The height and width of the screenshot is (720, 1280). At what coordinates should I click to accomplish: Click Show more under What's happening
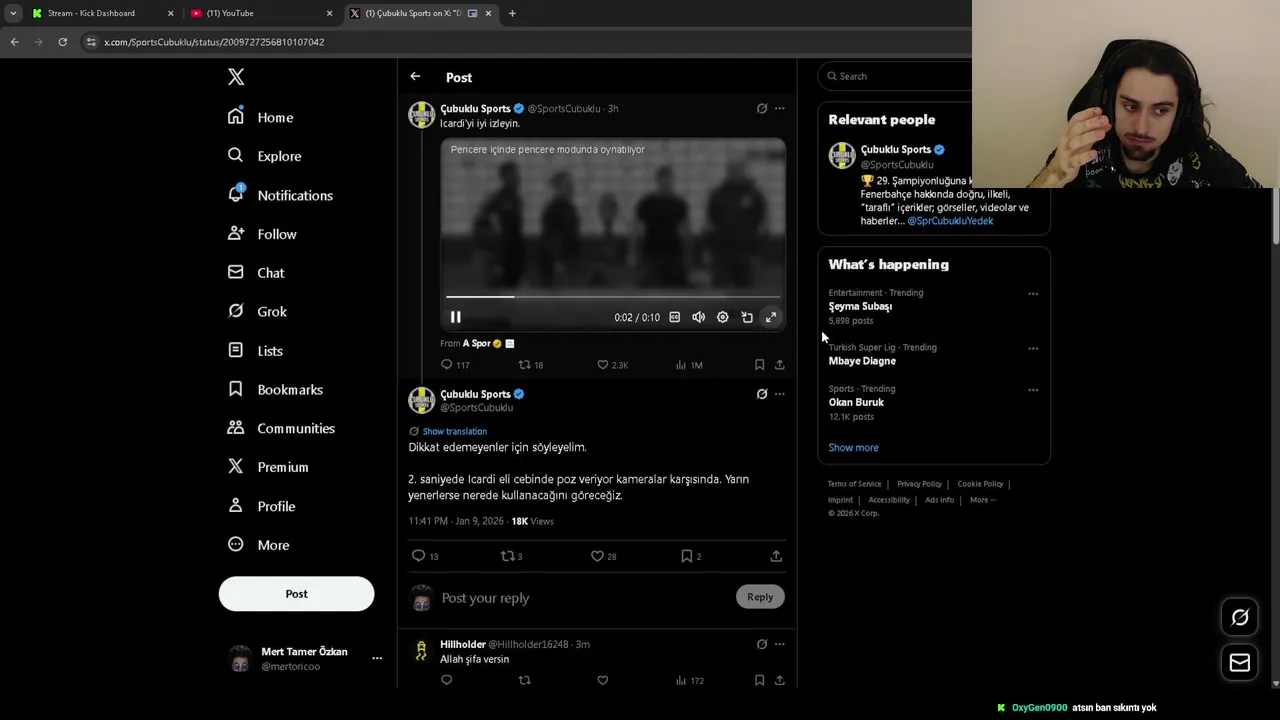click(853, 447)
